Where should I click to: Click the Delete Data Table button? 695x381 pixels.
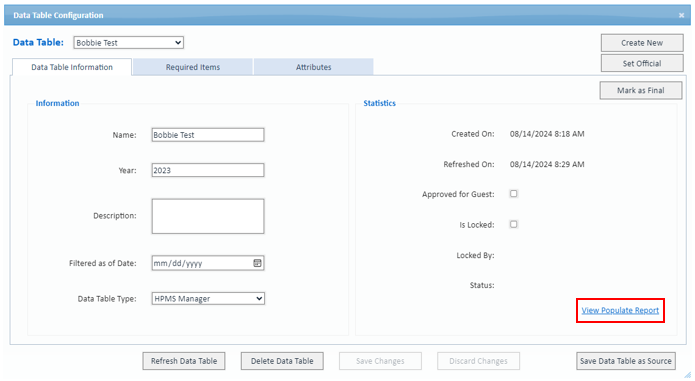282,361
